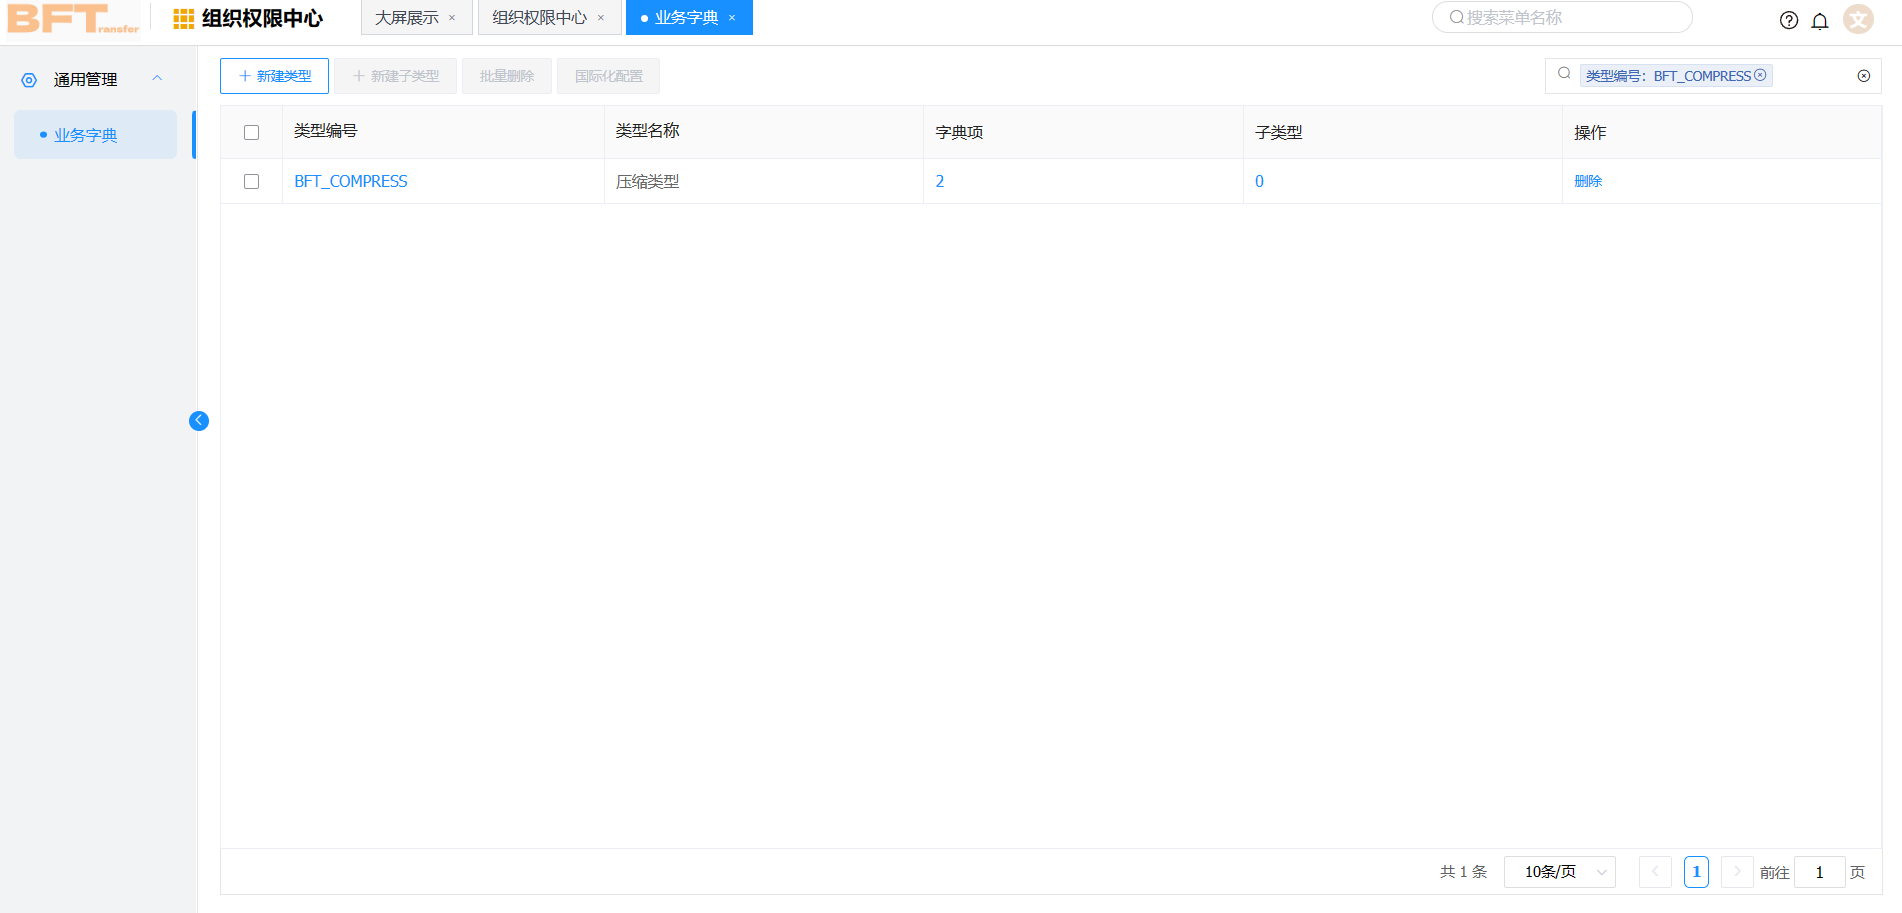Open the notification bell
This screenshot has height=913, width=1902.
[x=1820, y=20]
